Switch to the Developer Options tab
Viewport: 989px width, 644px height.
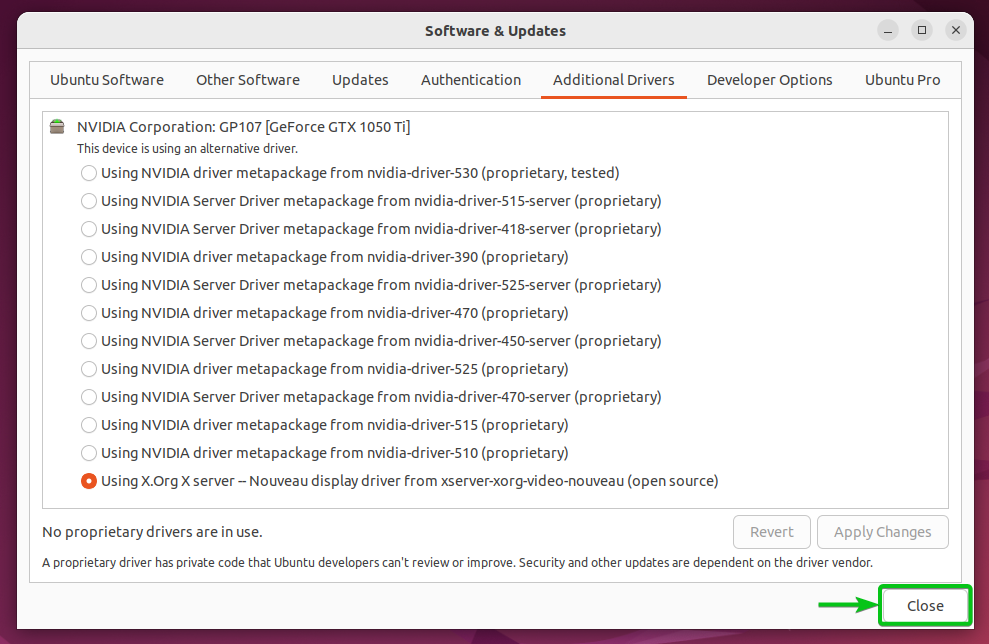[770, 80]
